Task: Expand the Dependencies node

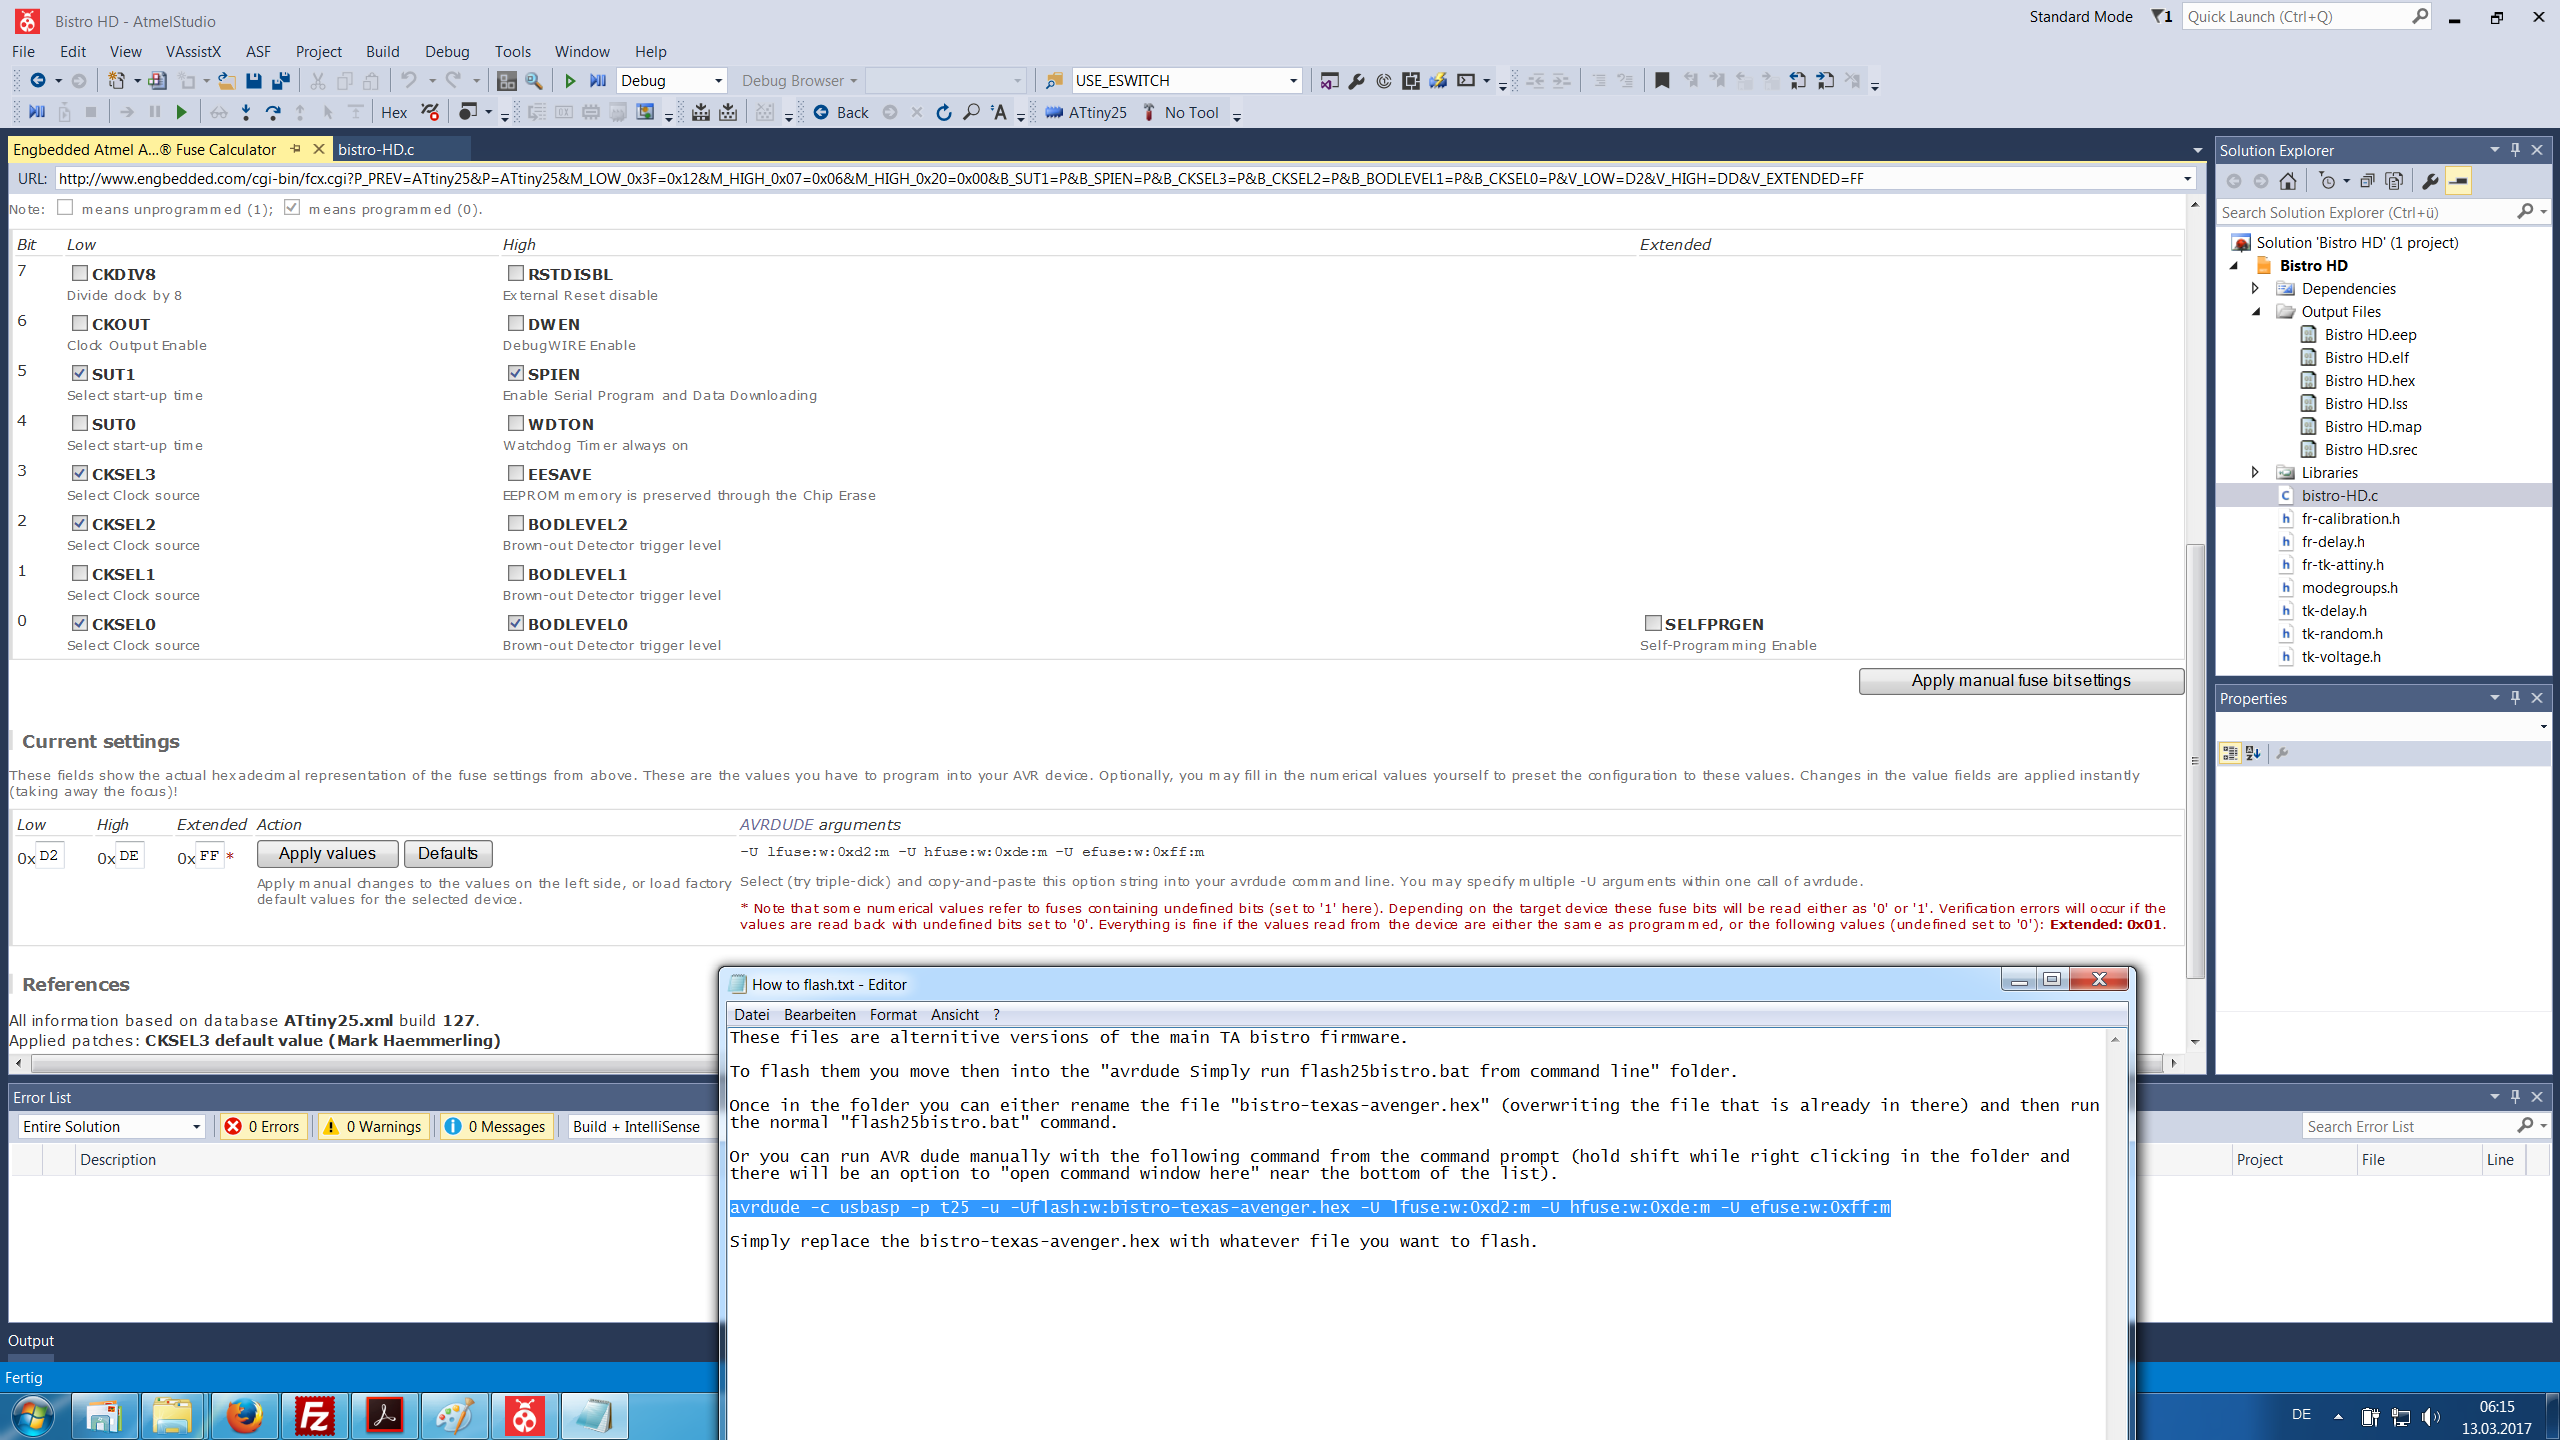Action: (x=2256, y=289)
